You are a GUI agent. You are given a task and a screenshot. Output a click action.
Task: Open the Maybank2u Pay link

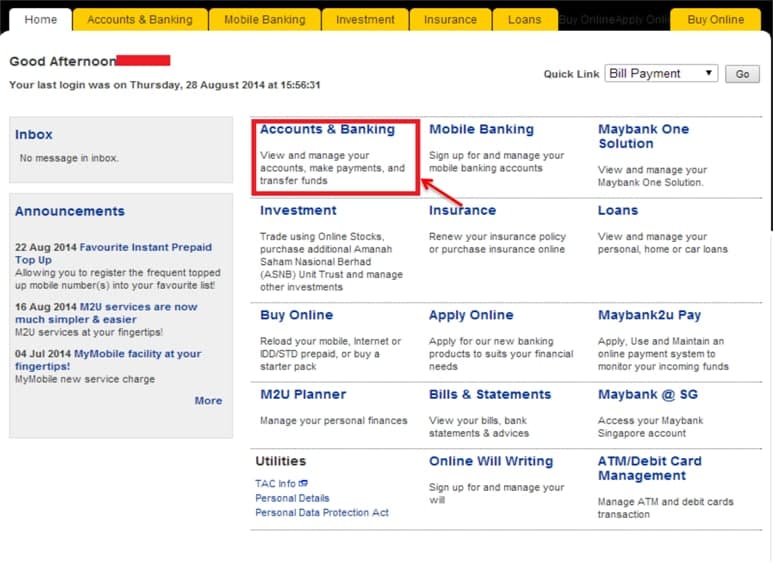(x=650, y=315)
